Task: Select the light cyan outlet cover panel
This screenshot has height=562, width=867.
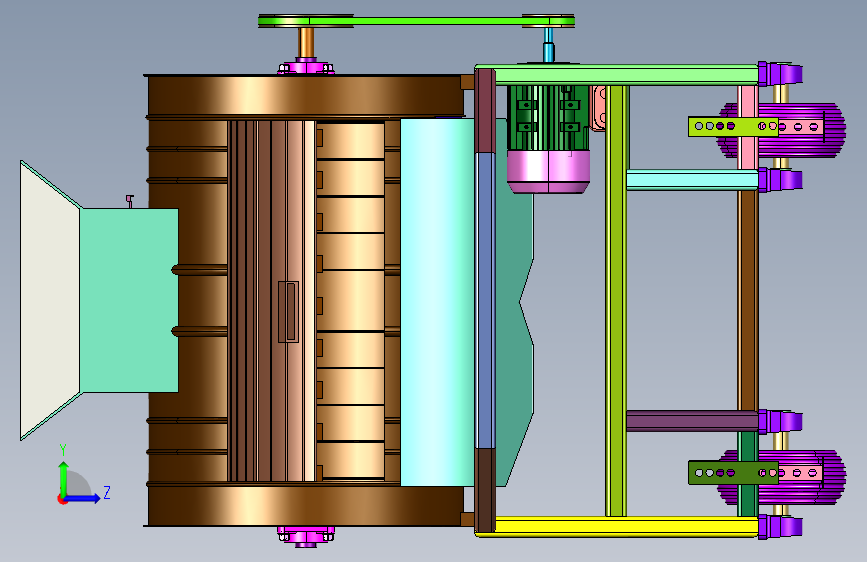Action: 437,302
